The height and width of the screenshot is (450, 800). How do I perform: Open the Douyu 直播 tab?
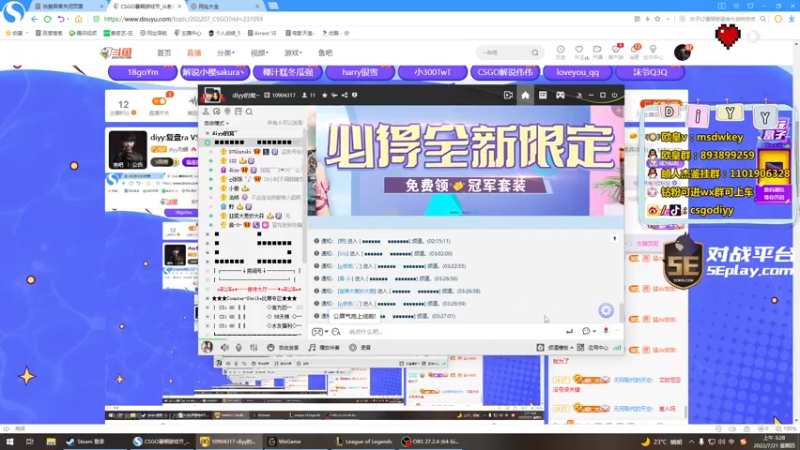pos(194,53)
